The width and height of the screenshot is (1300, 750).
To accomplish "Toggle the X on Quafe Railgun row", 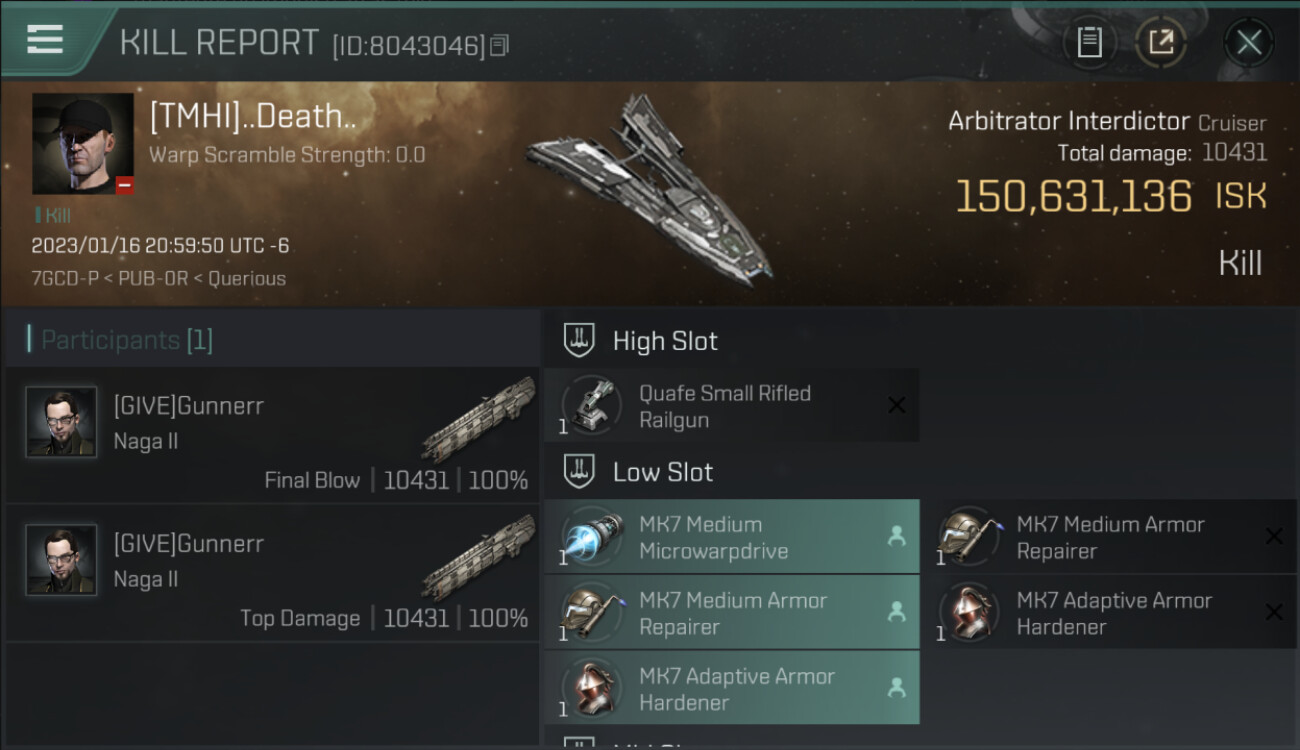I will 897,405.
